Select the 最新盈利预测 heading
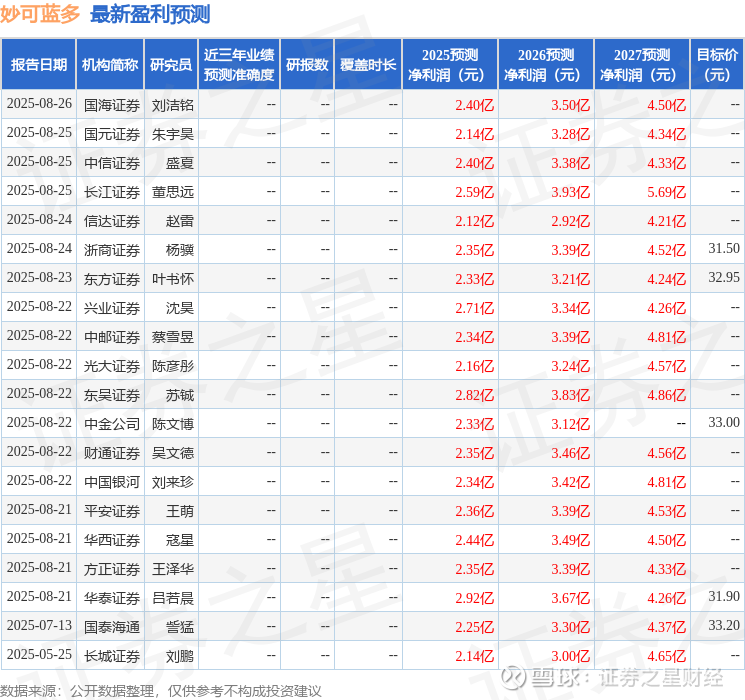This screenshot has width=745, height=700. pyautogui.click(x=150, y=14)
